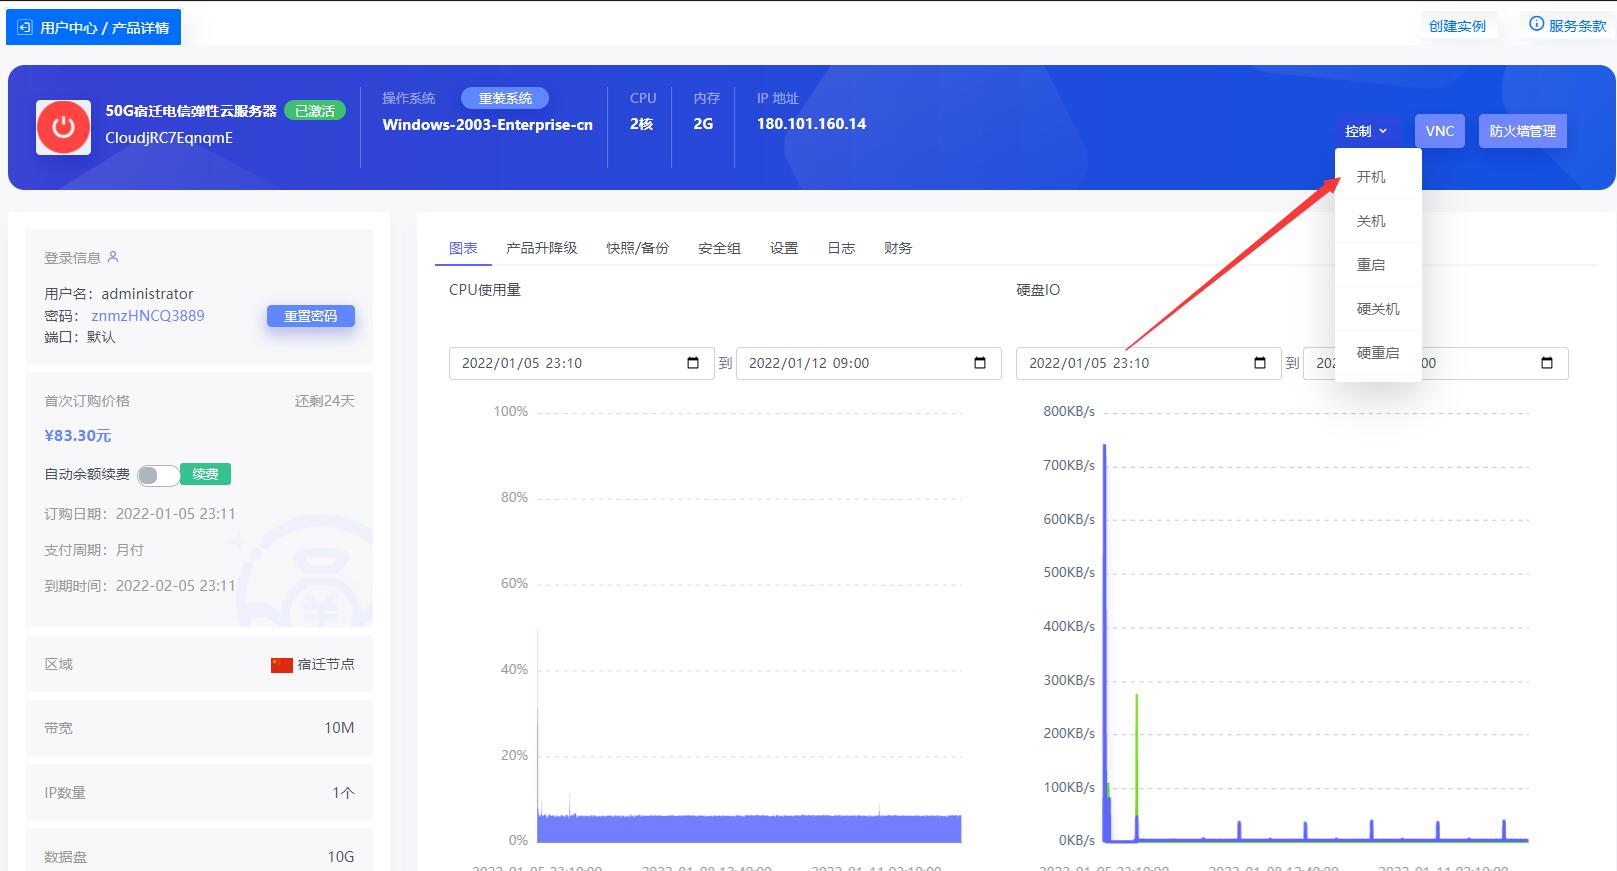The width and height of the screenshot is (1617, 871).
Task: Open the VNC console button
Action: point(1440,131)
